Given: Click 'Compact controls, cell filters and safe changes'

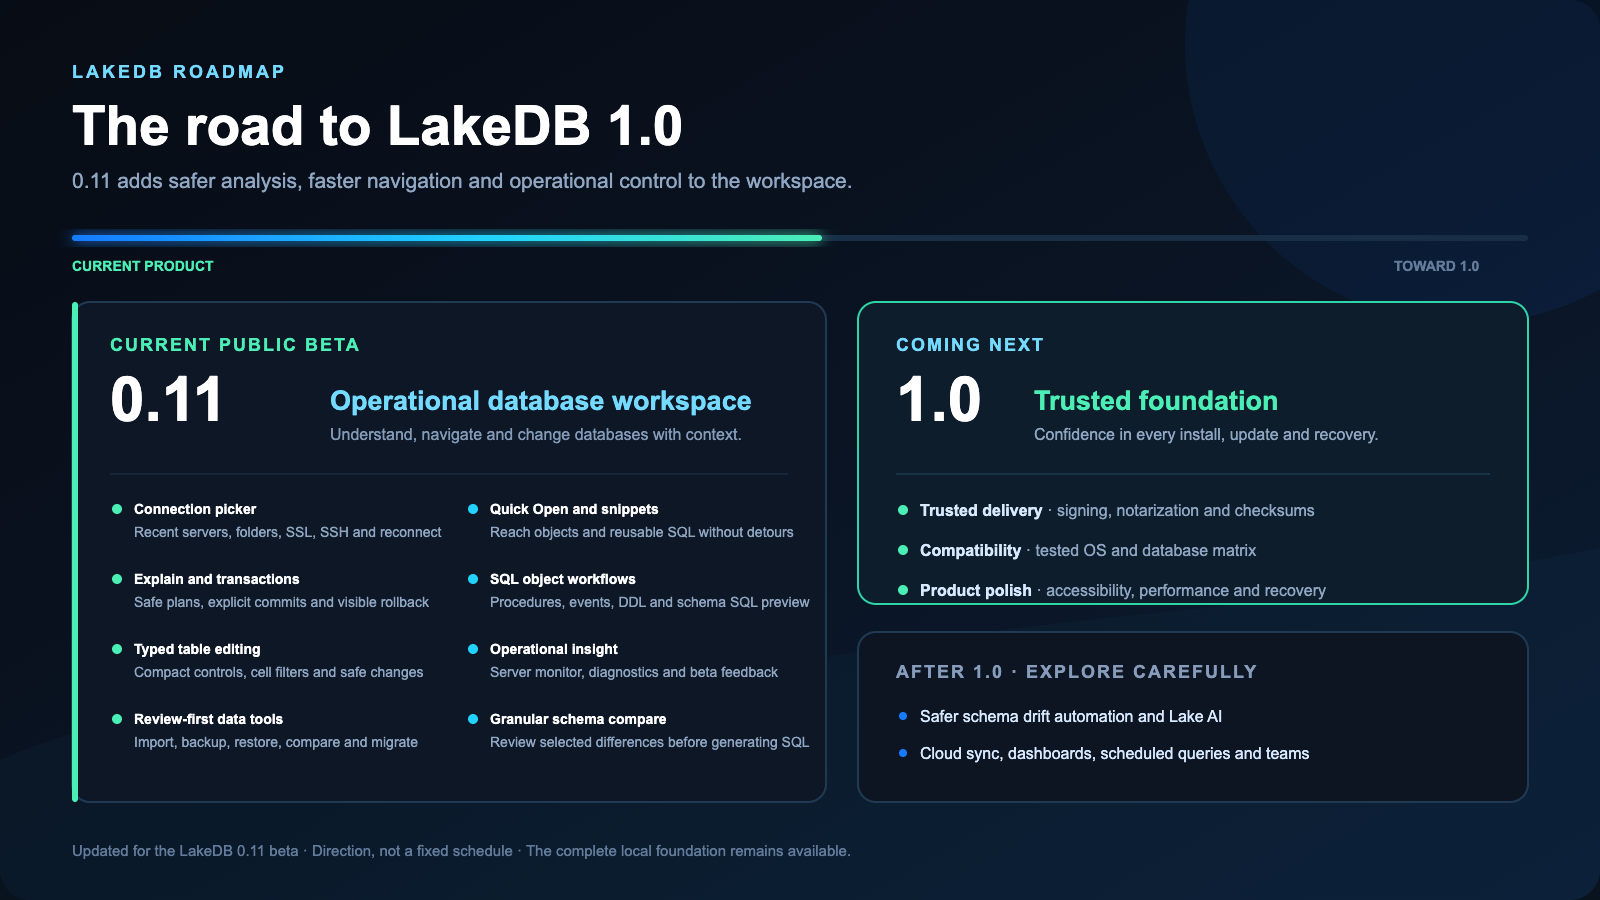Looking at the screenshot, I should [279, 672].
